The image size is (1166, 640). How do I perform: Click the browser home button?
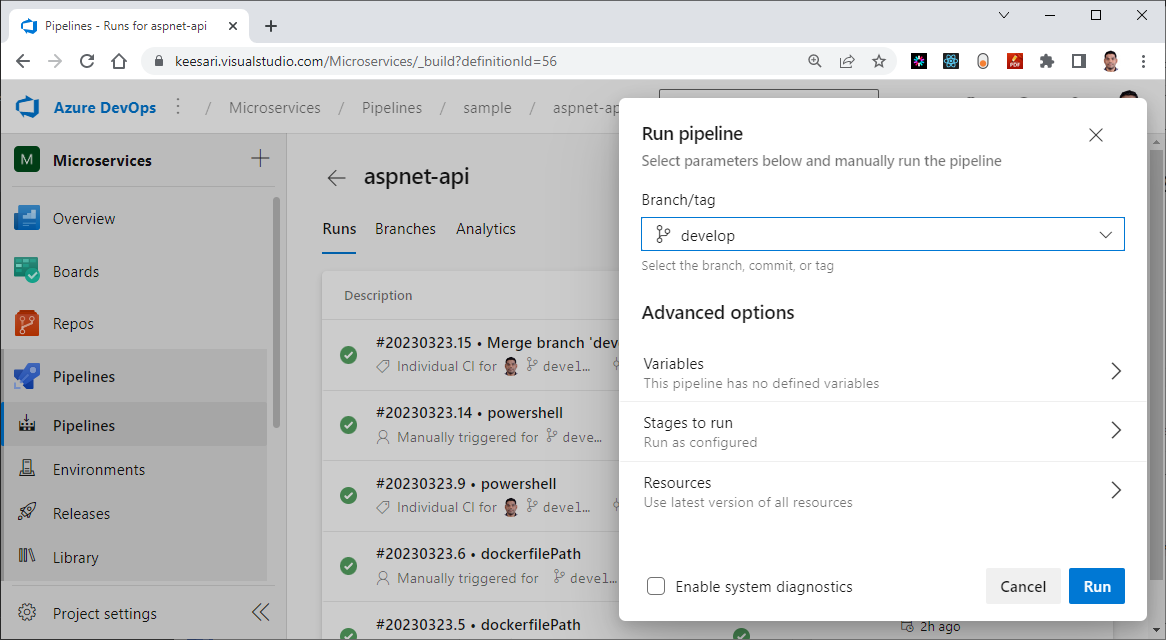119,61
